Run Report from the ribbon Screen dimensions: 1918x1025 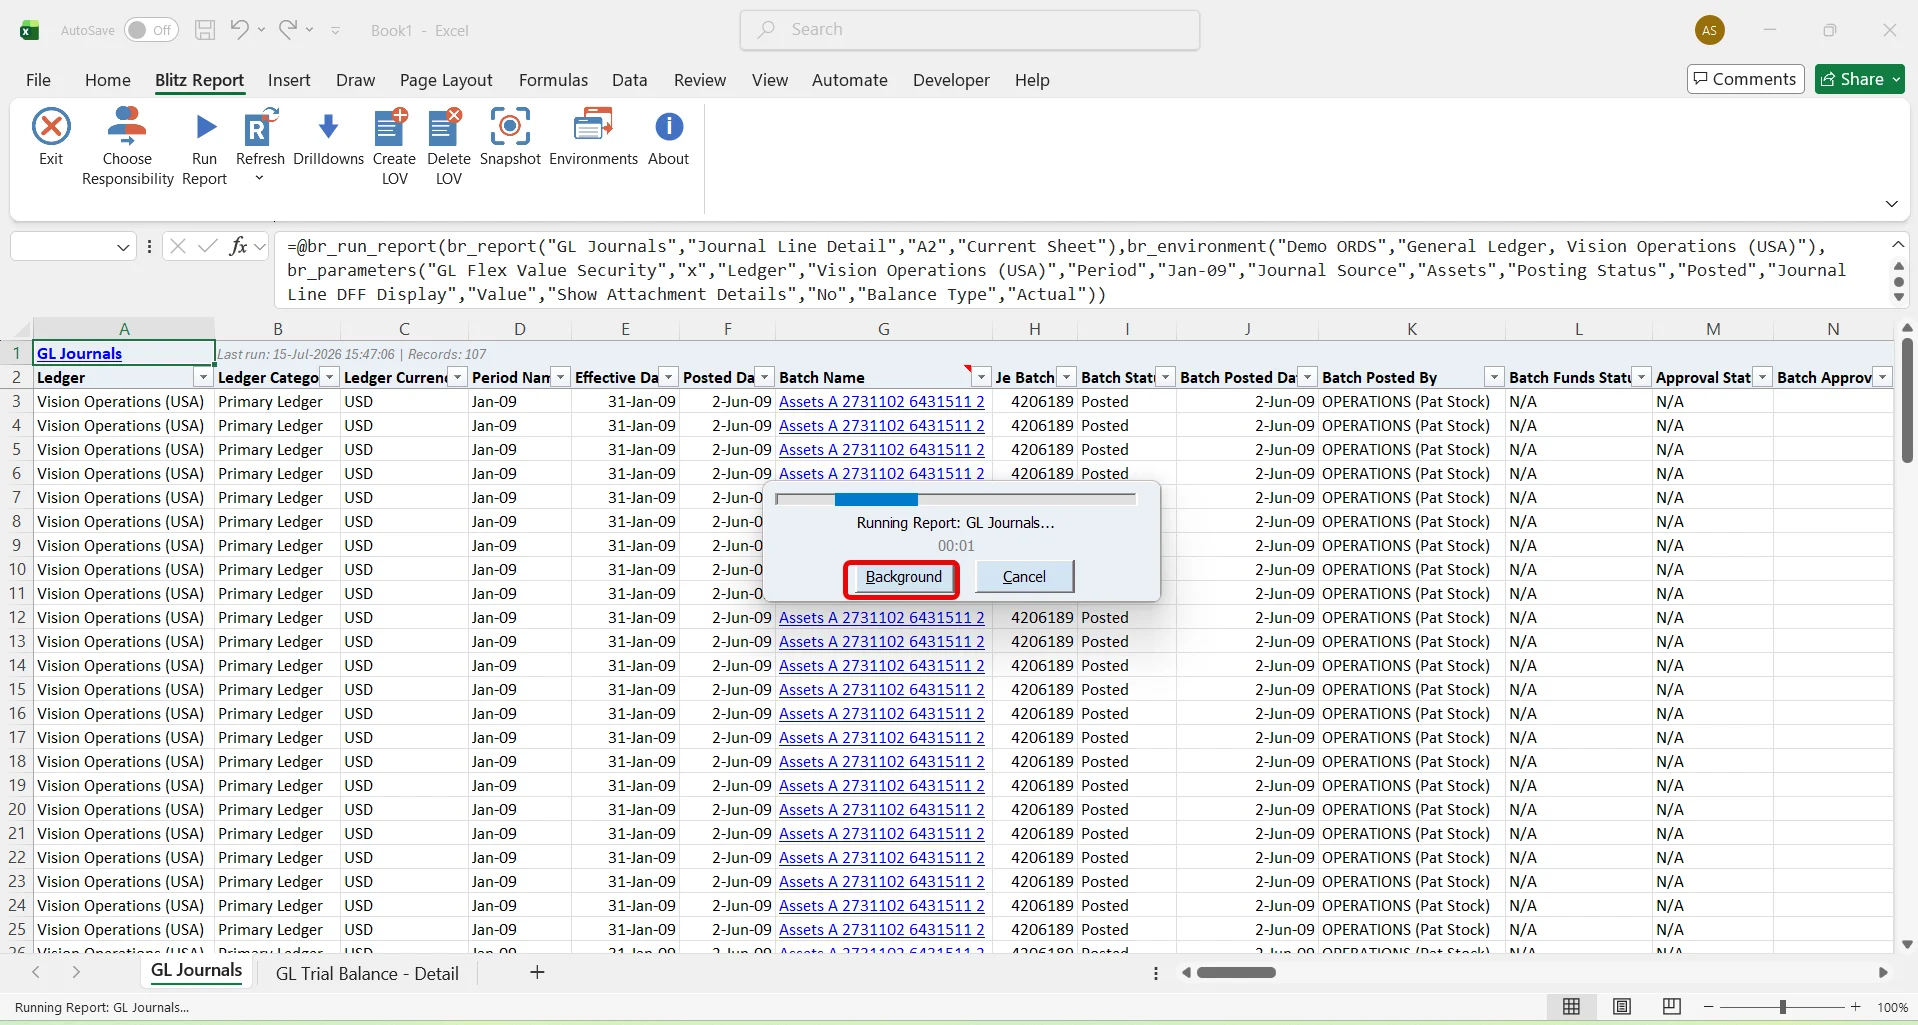click(205, 146)
